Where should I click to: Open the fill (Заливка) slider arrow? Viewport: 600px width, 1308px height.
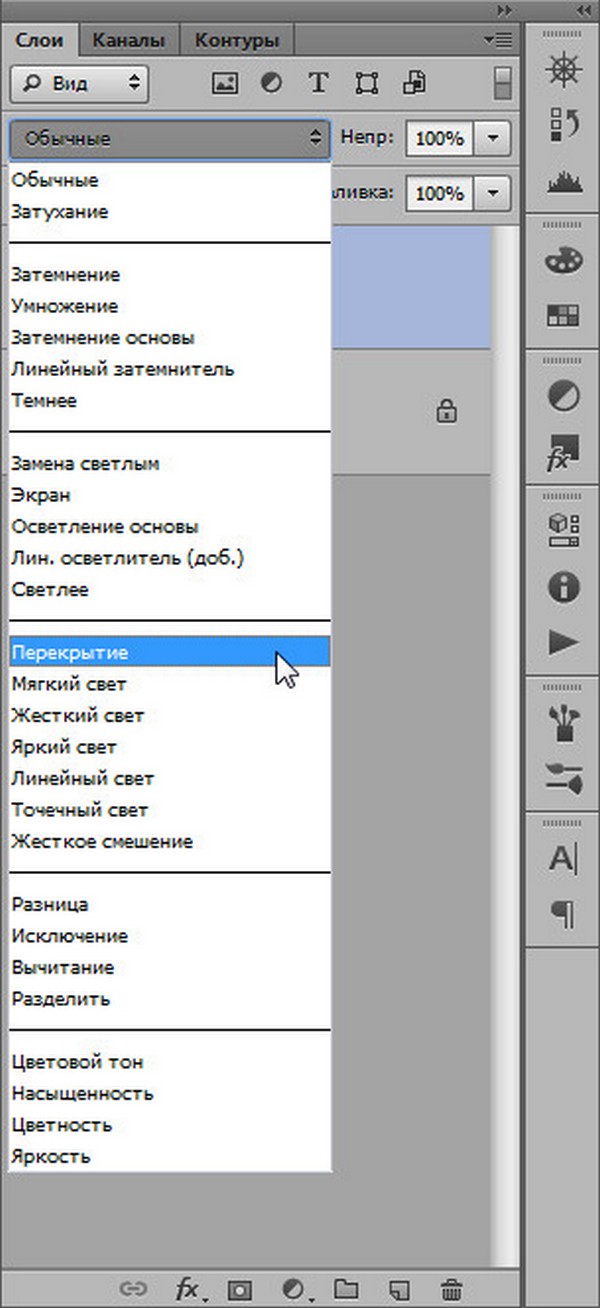[x=492, y=193]
